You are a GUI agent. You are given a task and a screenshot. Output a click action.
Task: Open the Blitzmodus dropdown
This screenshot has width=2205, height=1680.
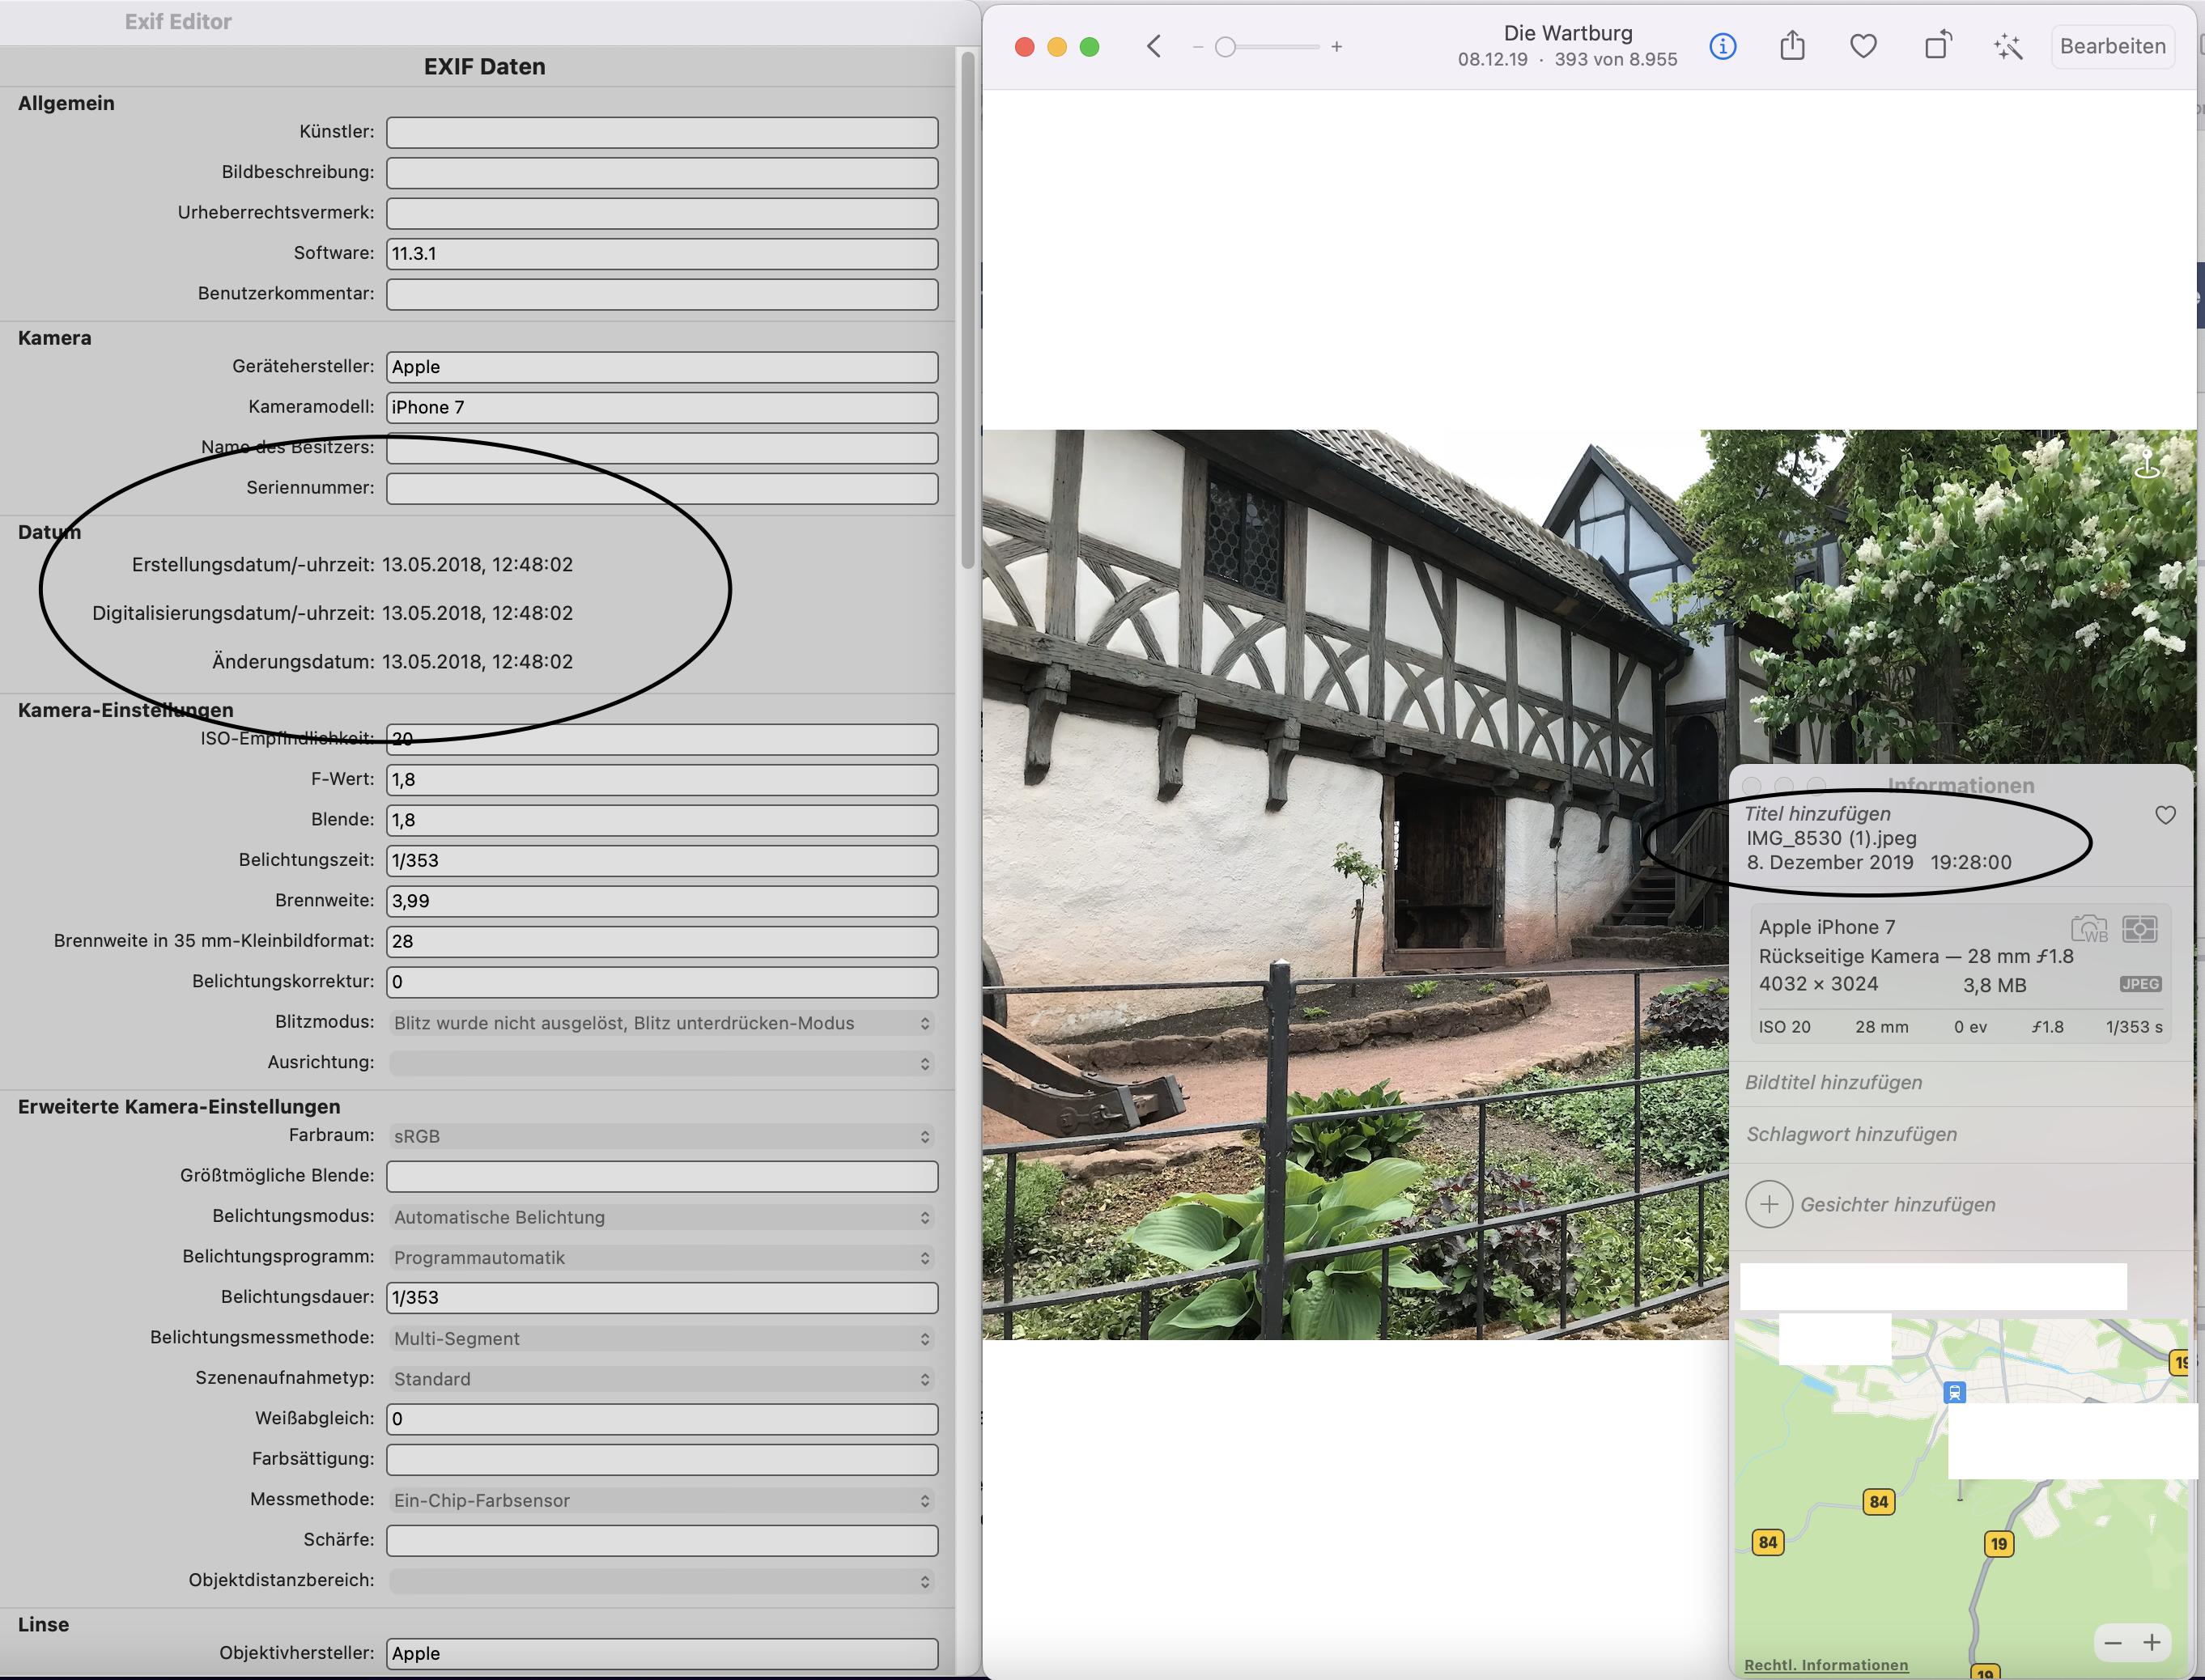pos(661,1023)
